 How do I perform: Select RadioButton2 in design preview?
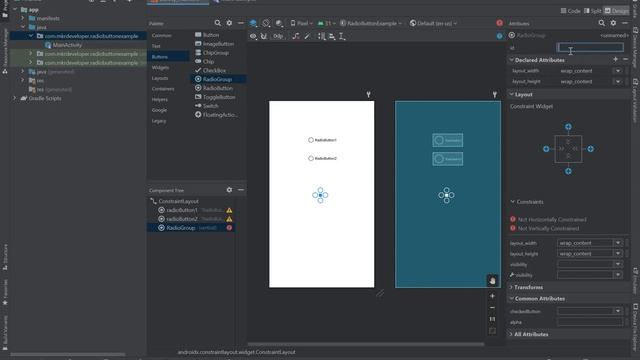point(322,158)
